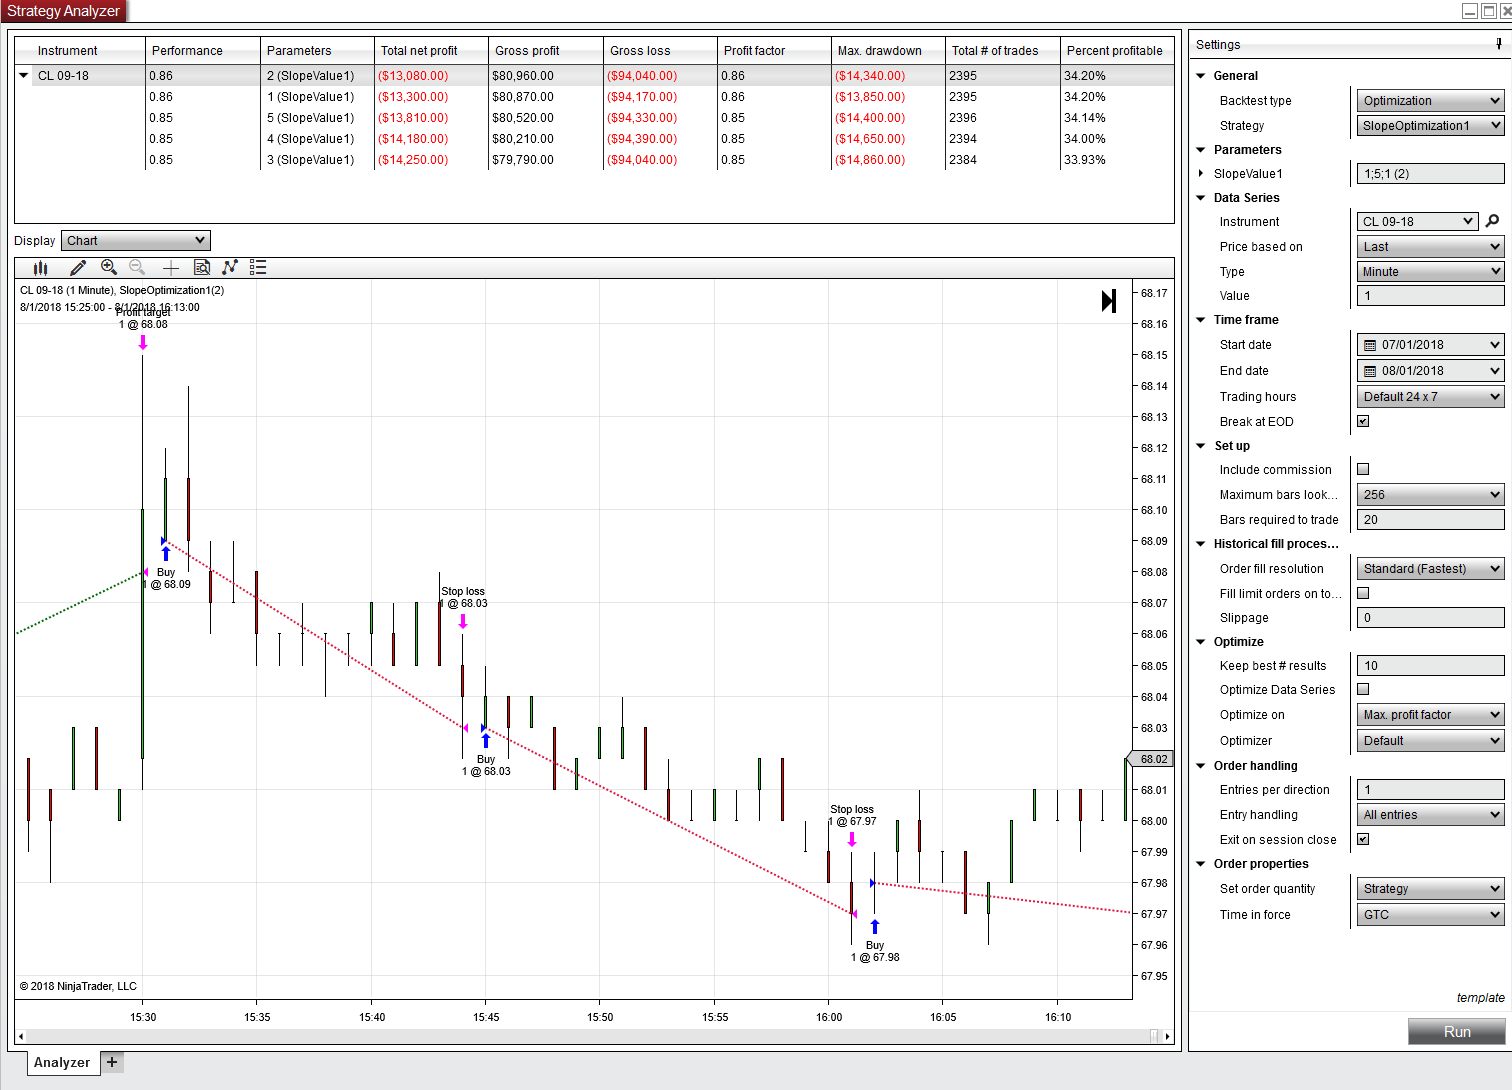Open the Set order quantity dropdown

point(1431,889)
